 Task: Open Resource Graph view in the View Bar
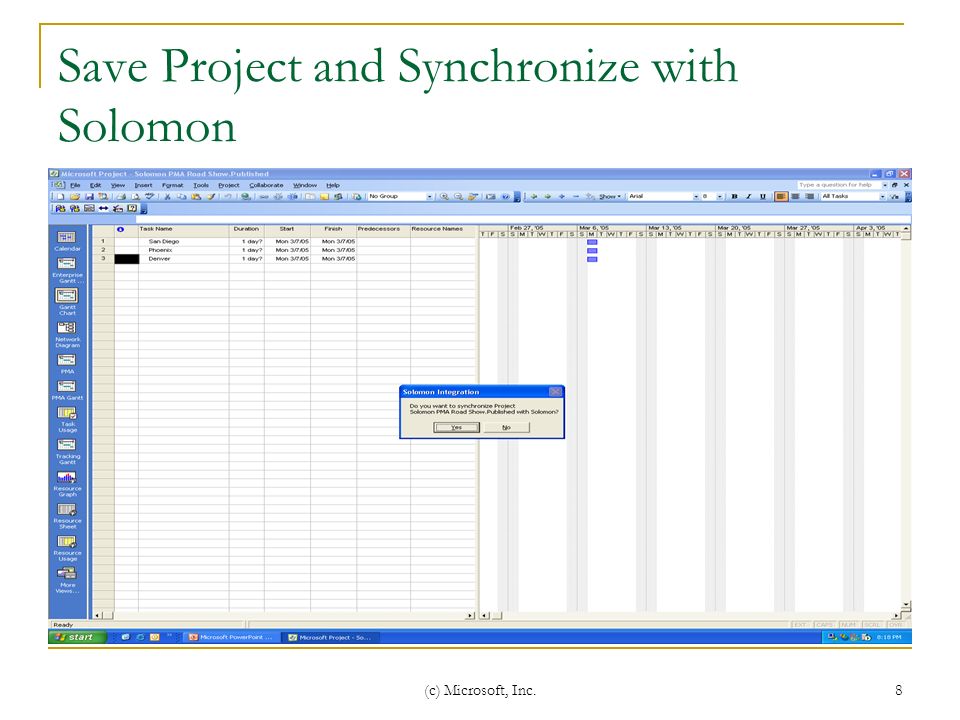67,484
